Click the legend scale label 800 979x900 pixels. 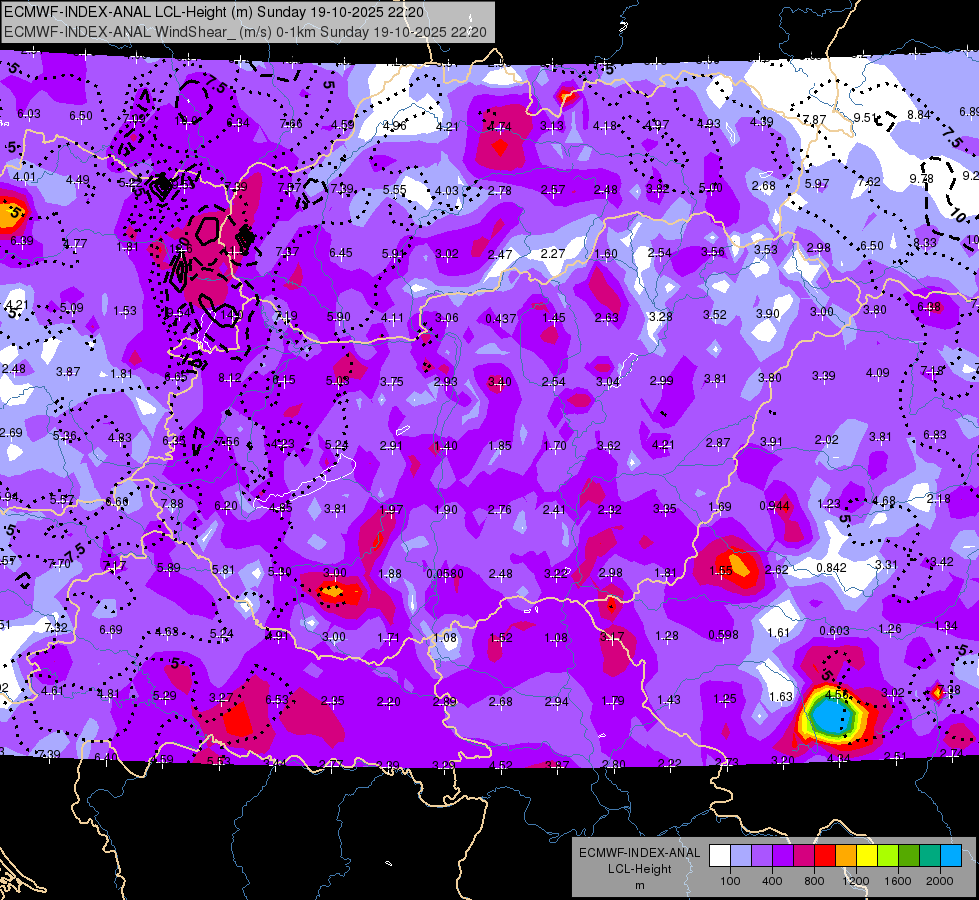[814, 881]
